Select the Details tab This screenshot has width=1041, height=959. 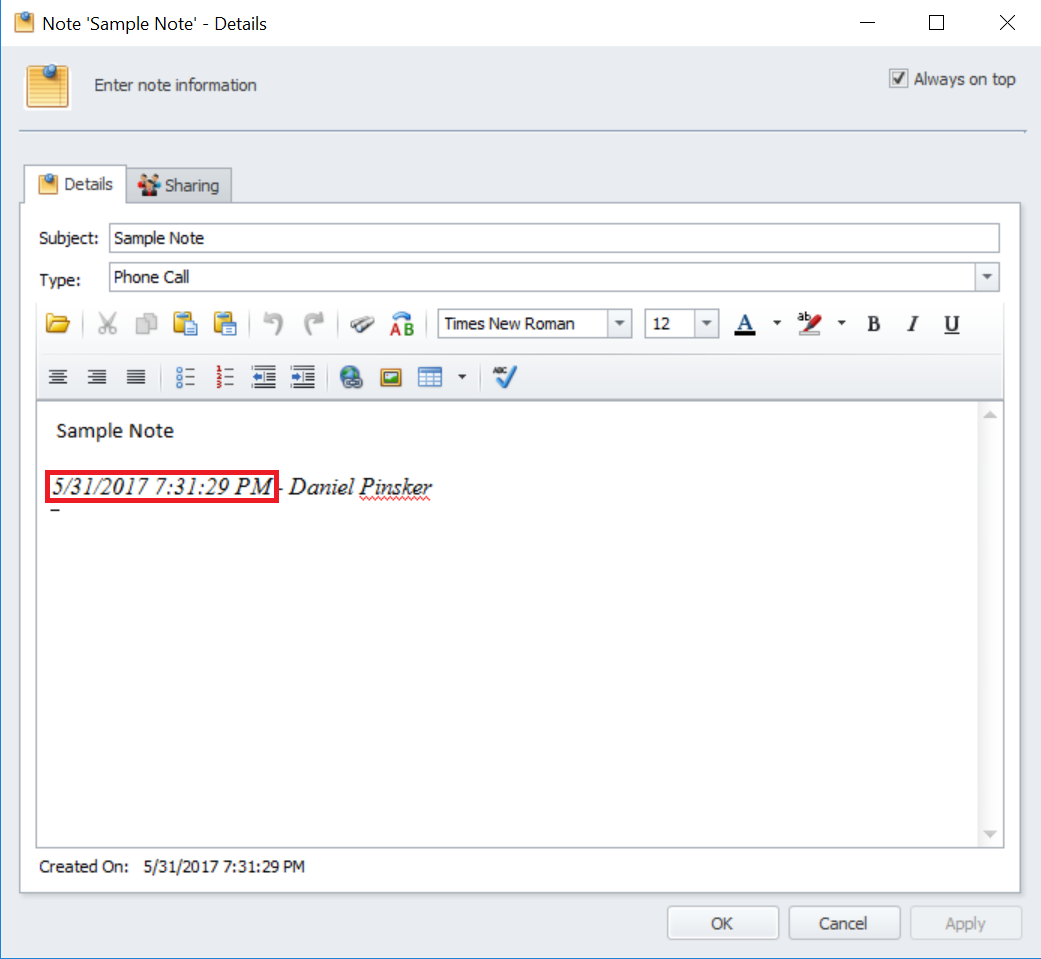(77, 185)
